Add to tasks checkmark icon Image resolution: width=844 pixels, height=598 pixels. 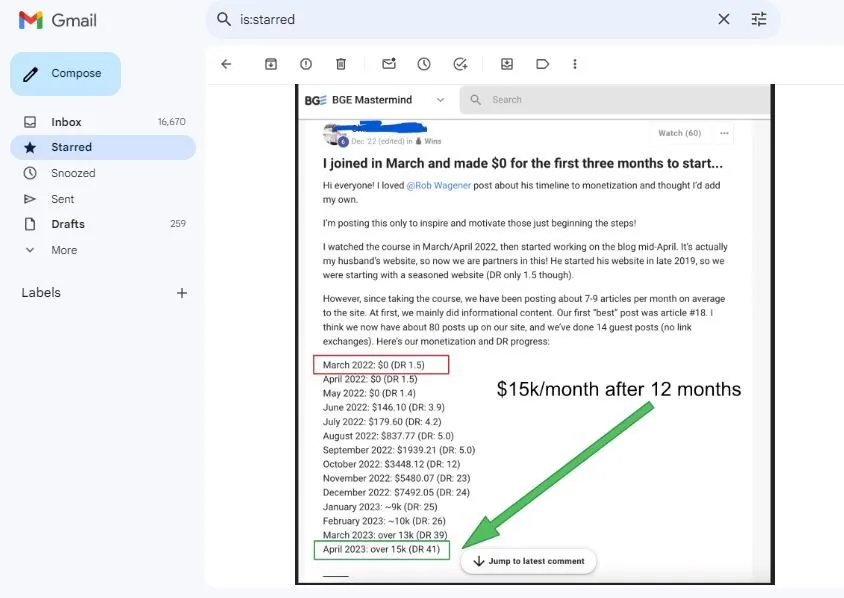coord(460,64)
